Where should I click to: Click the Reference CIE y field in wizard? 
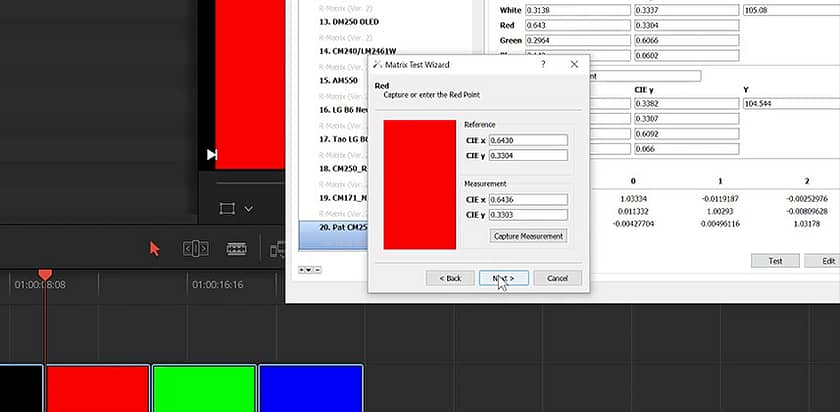(x=528, y=155)
